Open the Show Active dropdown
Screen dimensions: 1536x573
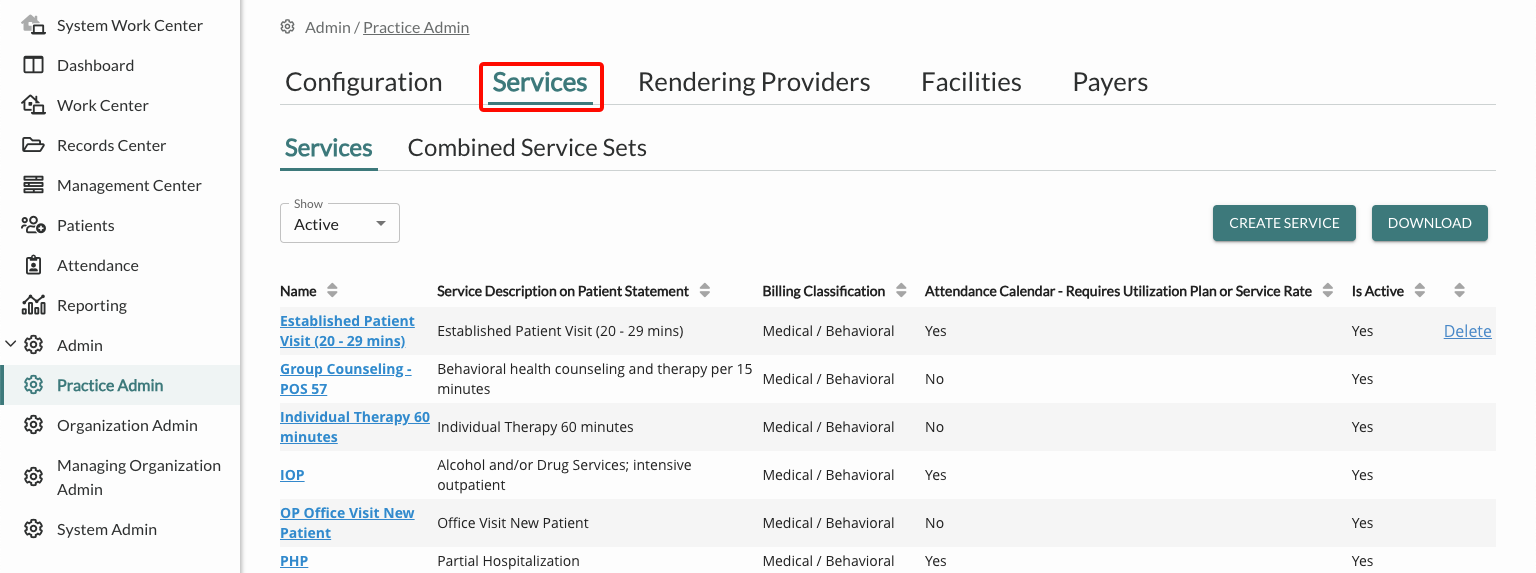point(340,224)
